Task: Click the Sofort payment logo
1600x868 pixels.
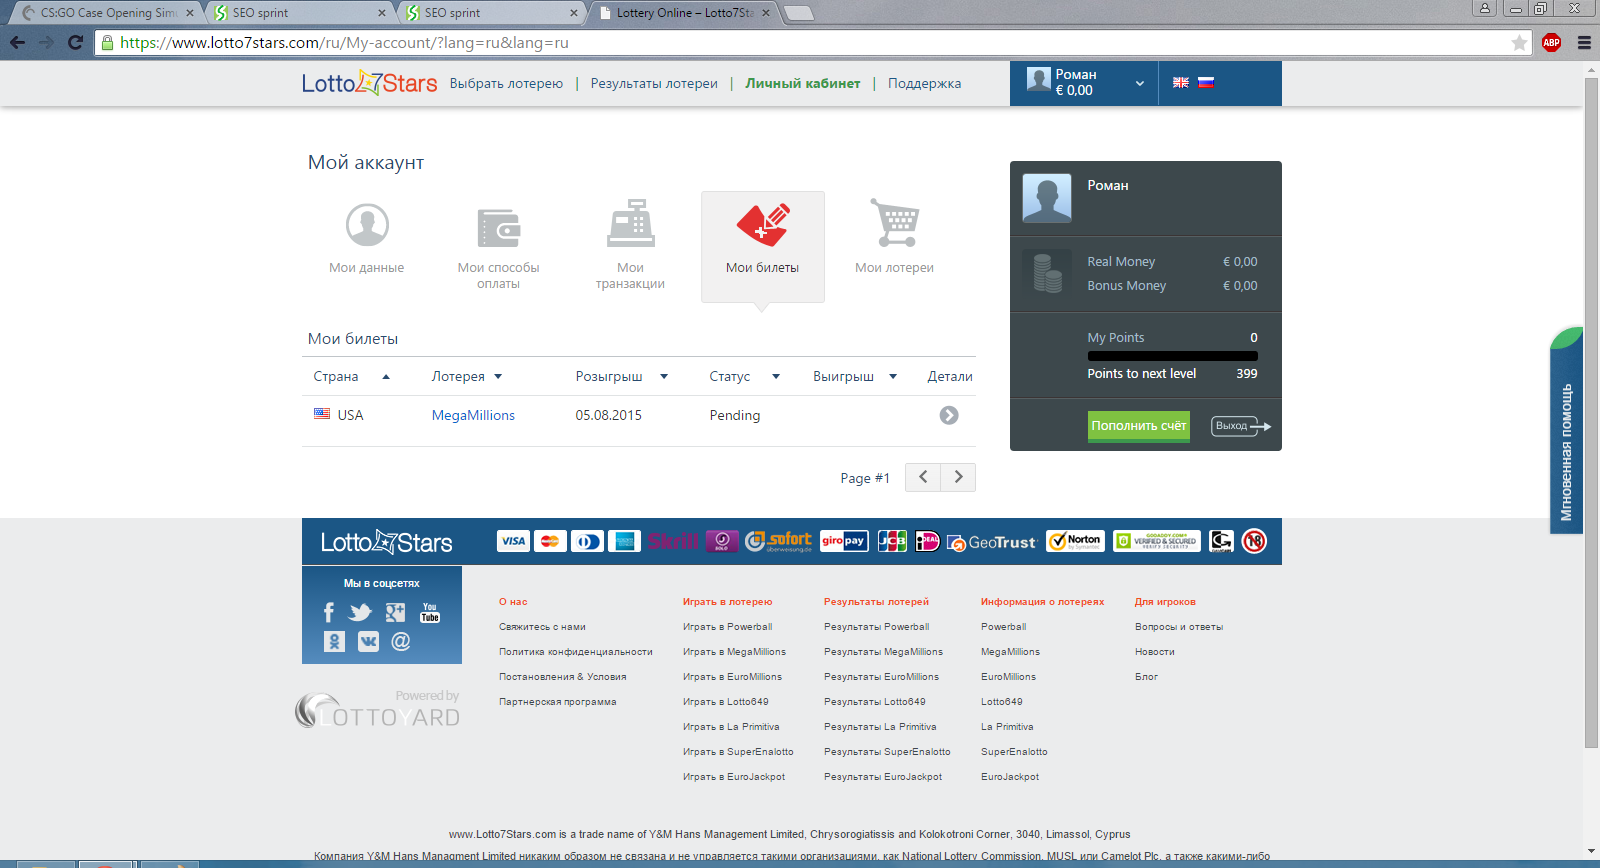Action: click(x=779, y=541)
